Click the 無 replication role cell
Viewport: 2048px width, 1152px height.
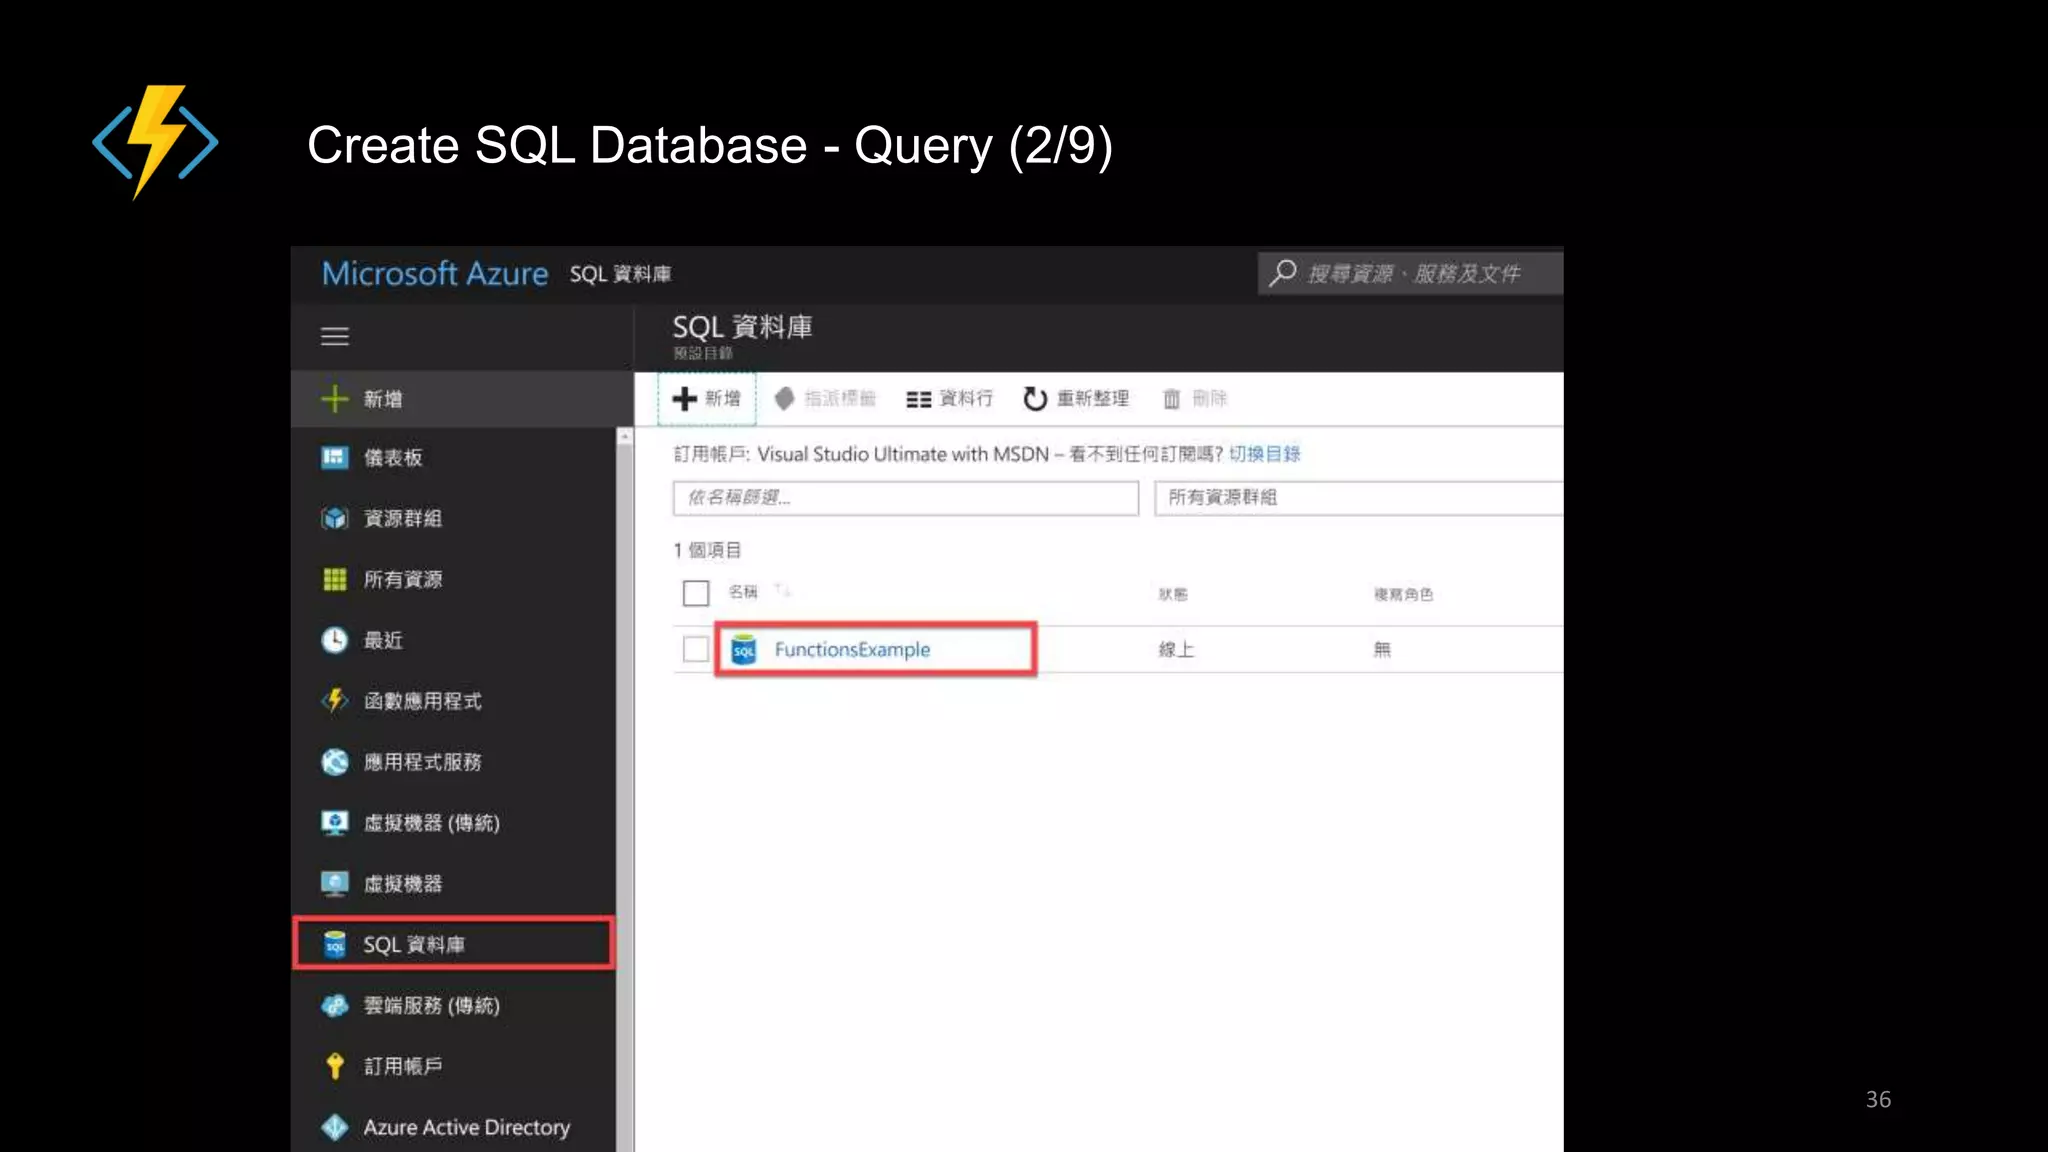tap(1382, 650)
